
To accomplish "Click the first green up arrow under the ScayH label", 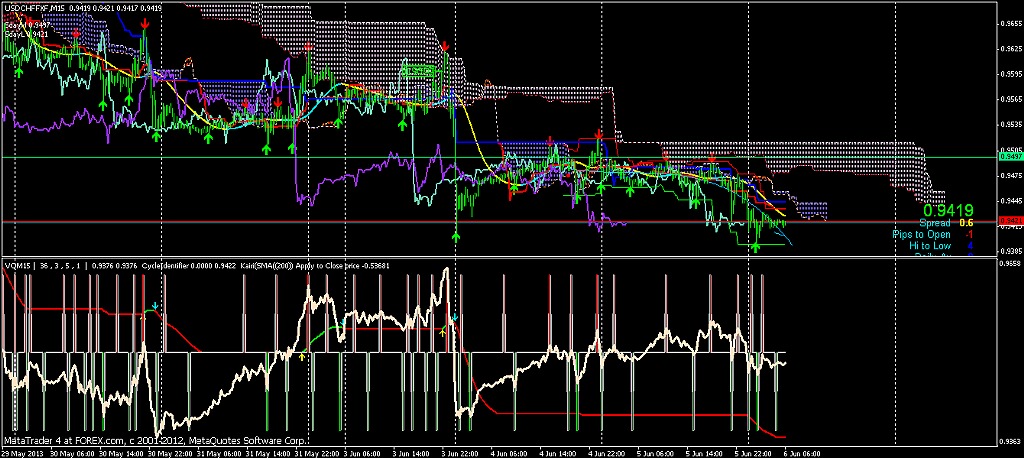I will (18, 70).
